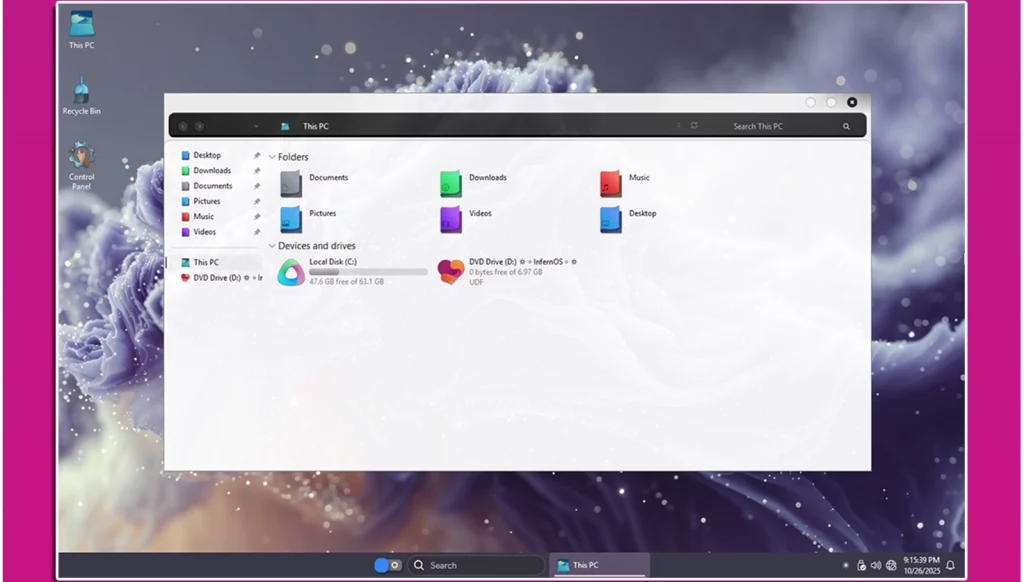Toggle the pin next to Pictures
This screenshot has width=1024, height=582.
(x=257, y=201)
